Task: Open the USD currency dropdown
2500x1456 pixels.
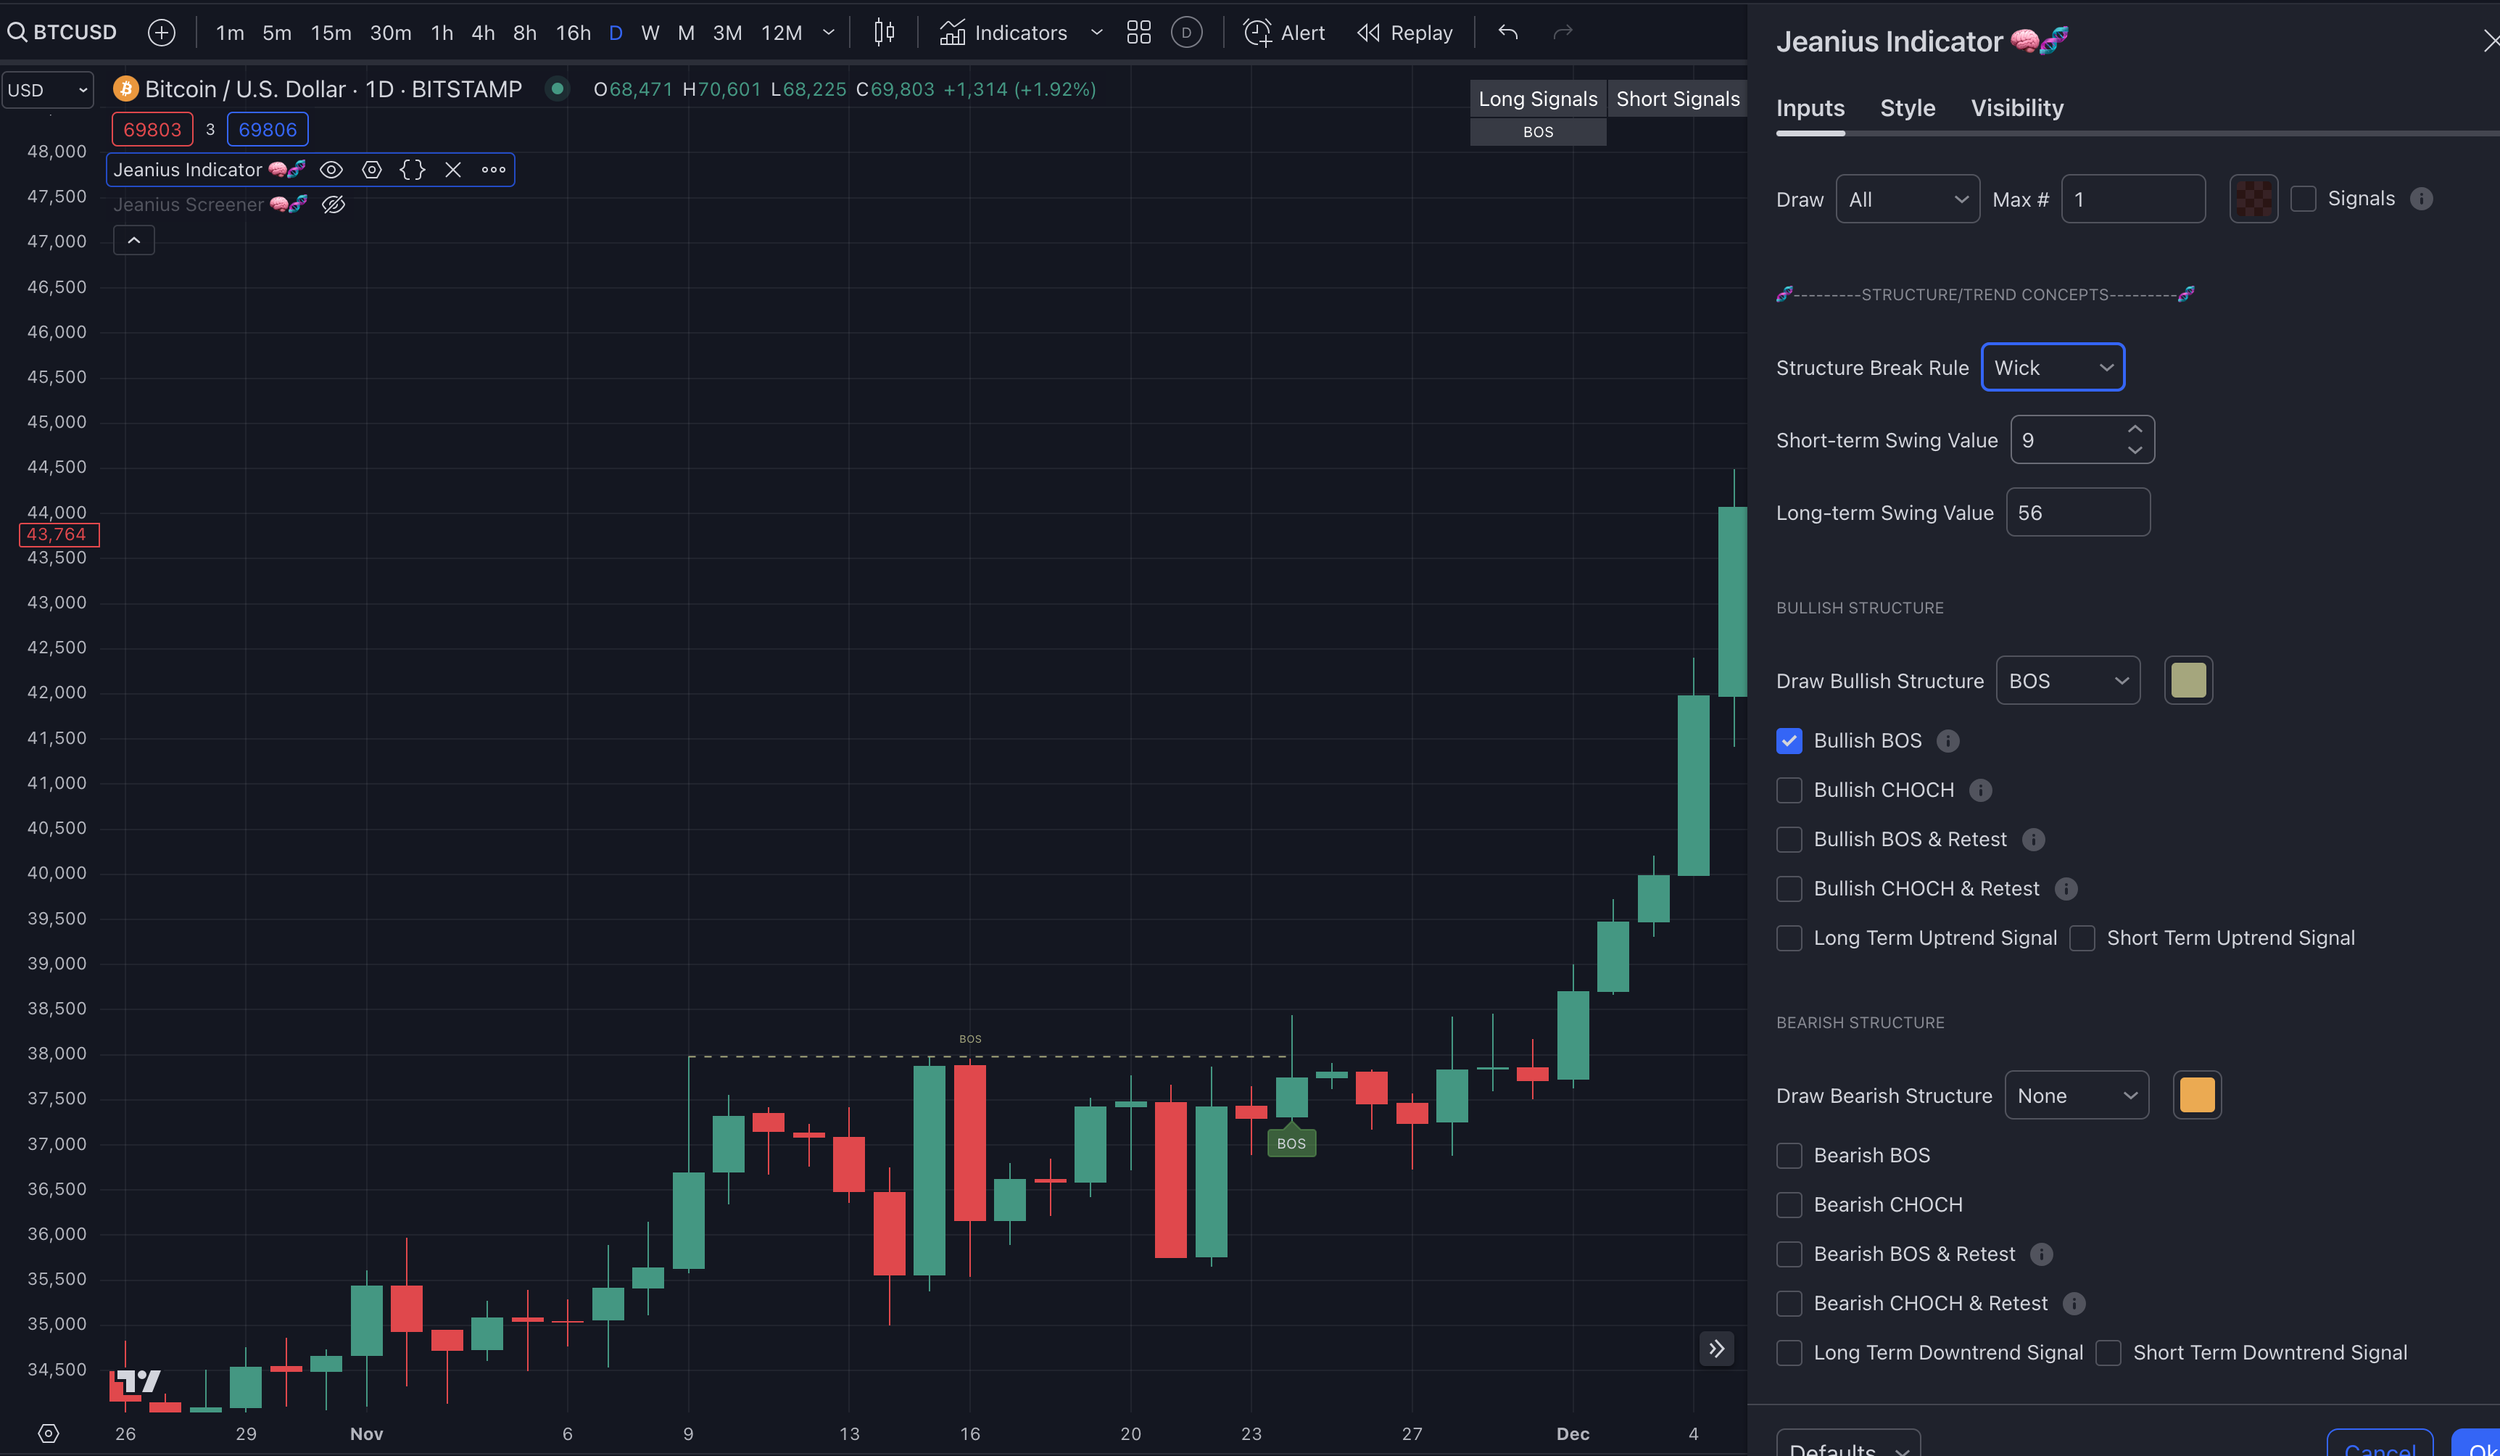Action: click(x=47, y=90)
